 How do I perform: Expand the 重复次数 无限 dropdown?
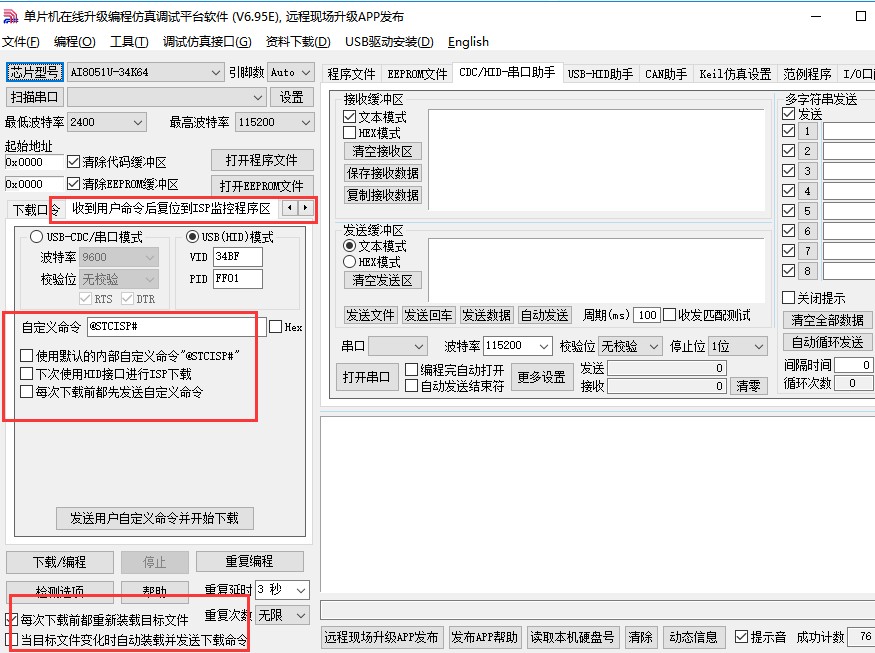[301, 616]
